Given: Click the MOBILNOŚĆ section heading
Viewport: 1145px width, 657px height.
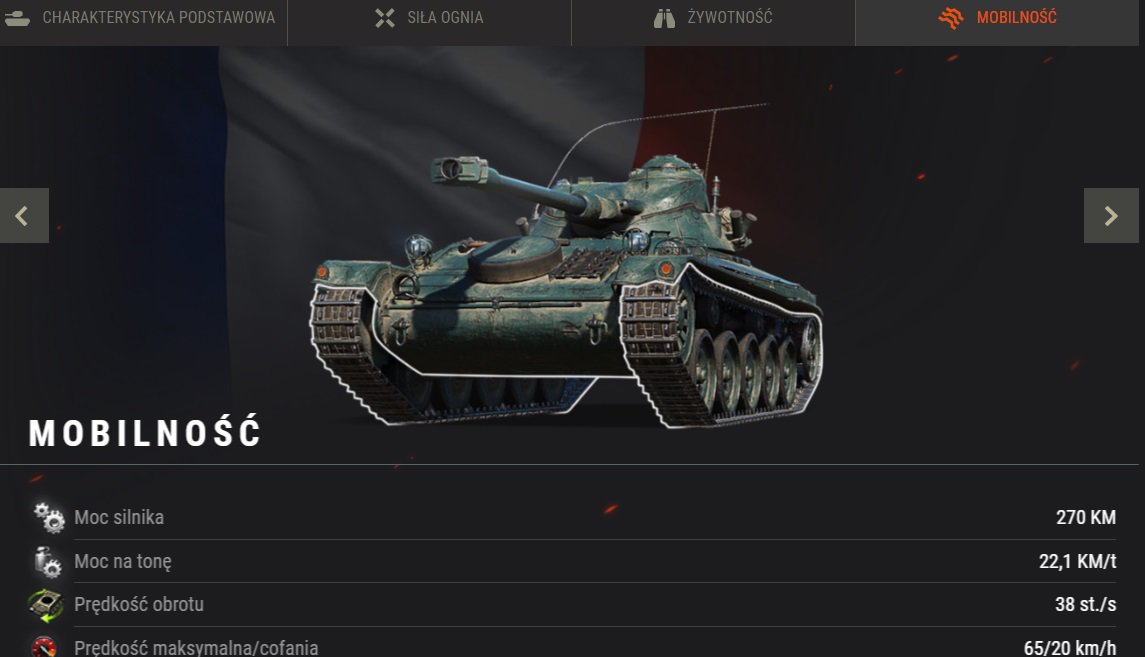Looking at the screenshot, I should [x=145, y=432].
